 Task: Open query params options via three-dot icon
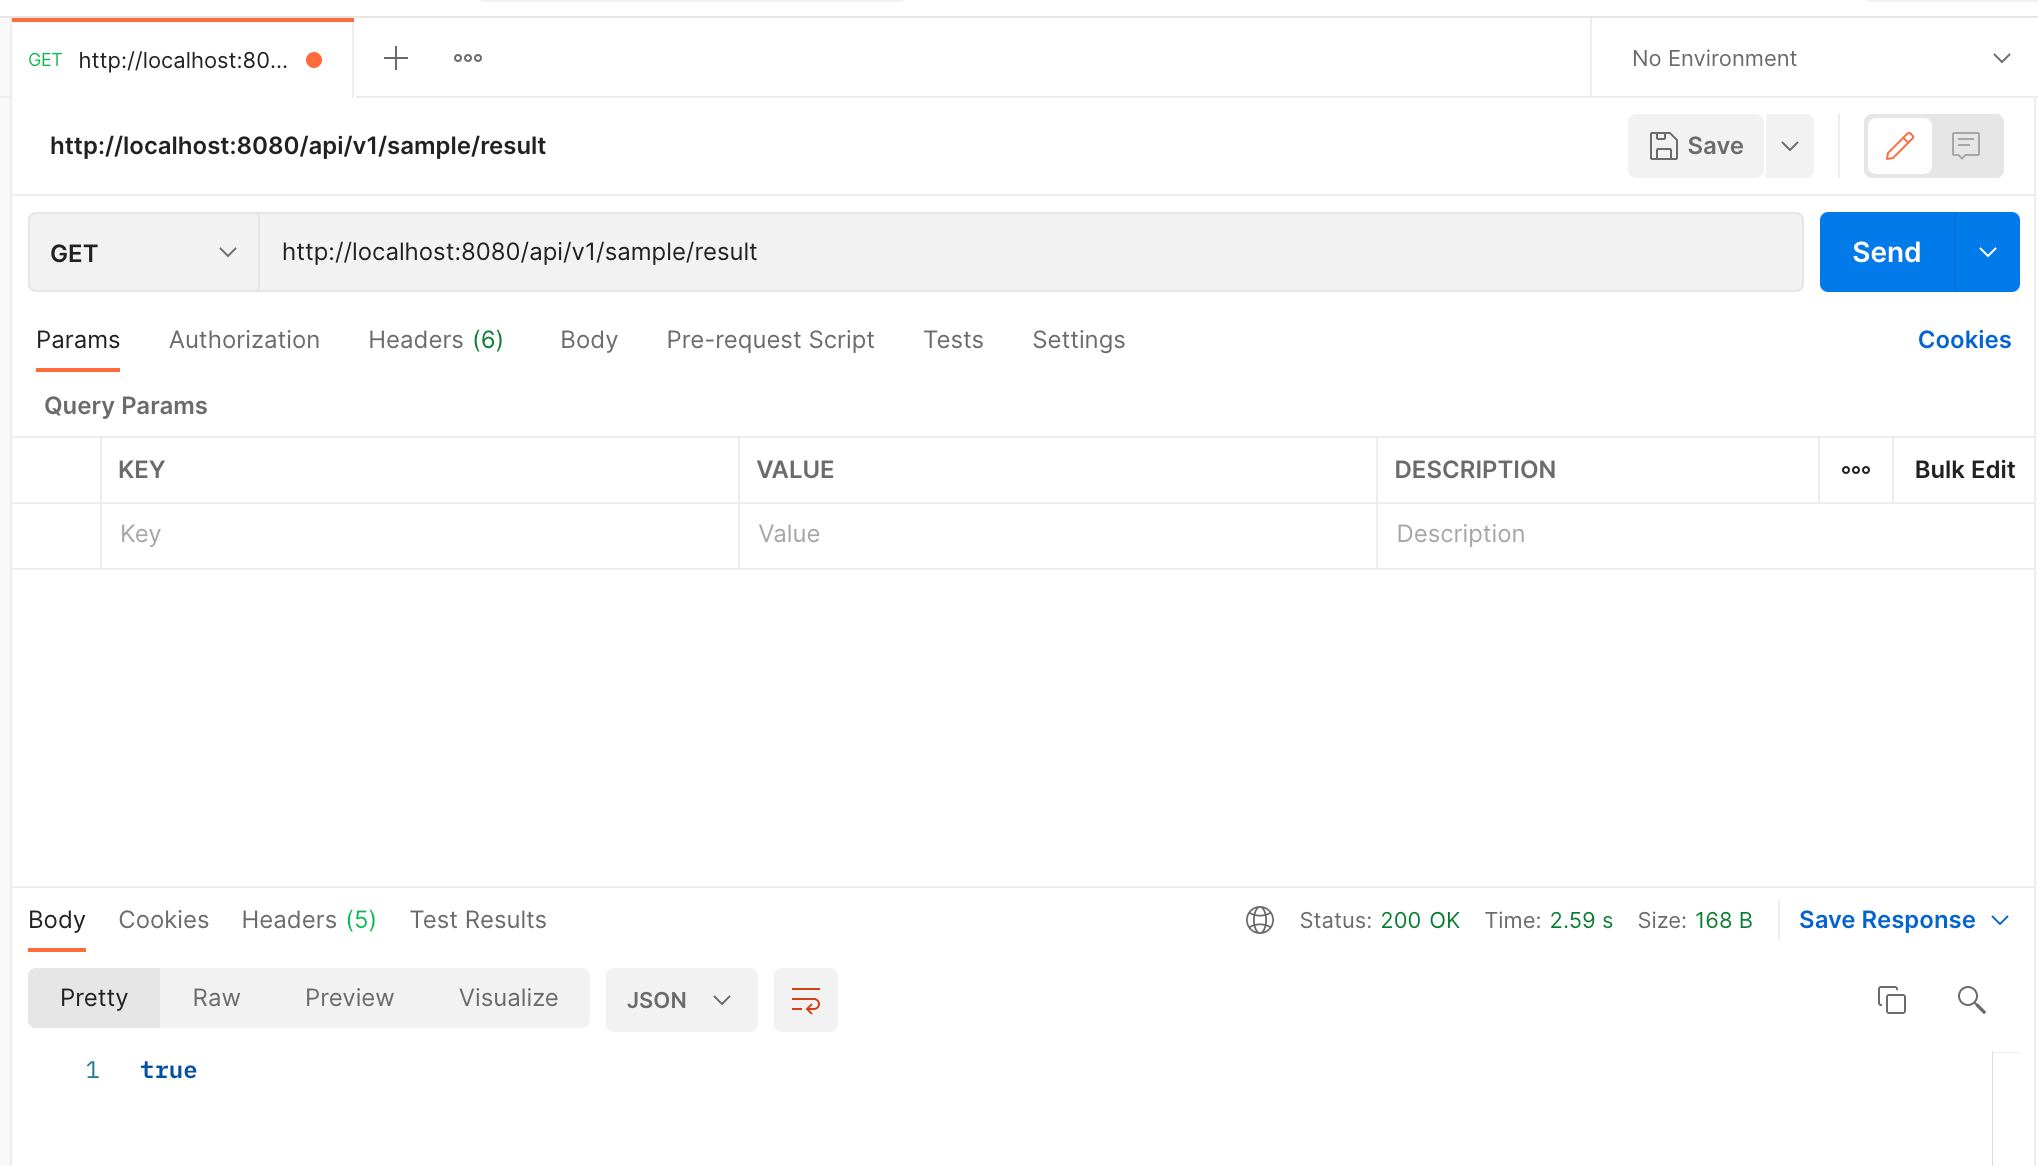pyautogui.click(x=1856, y=469)
